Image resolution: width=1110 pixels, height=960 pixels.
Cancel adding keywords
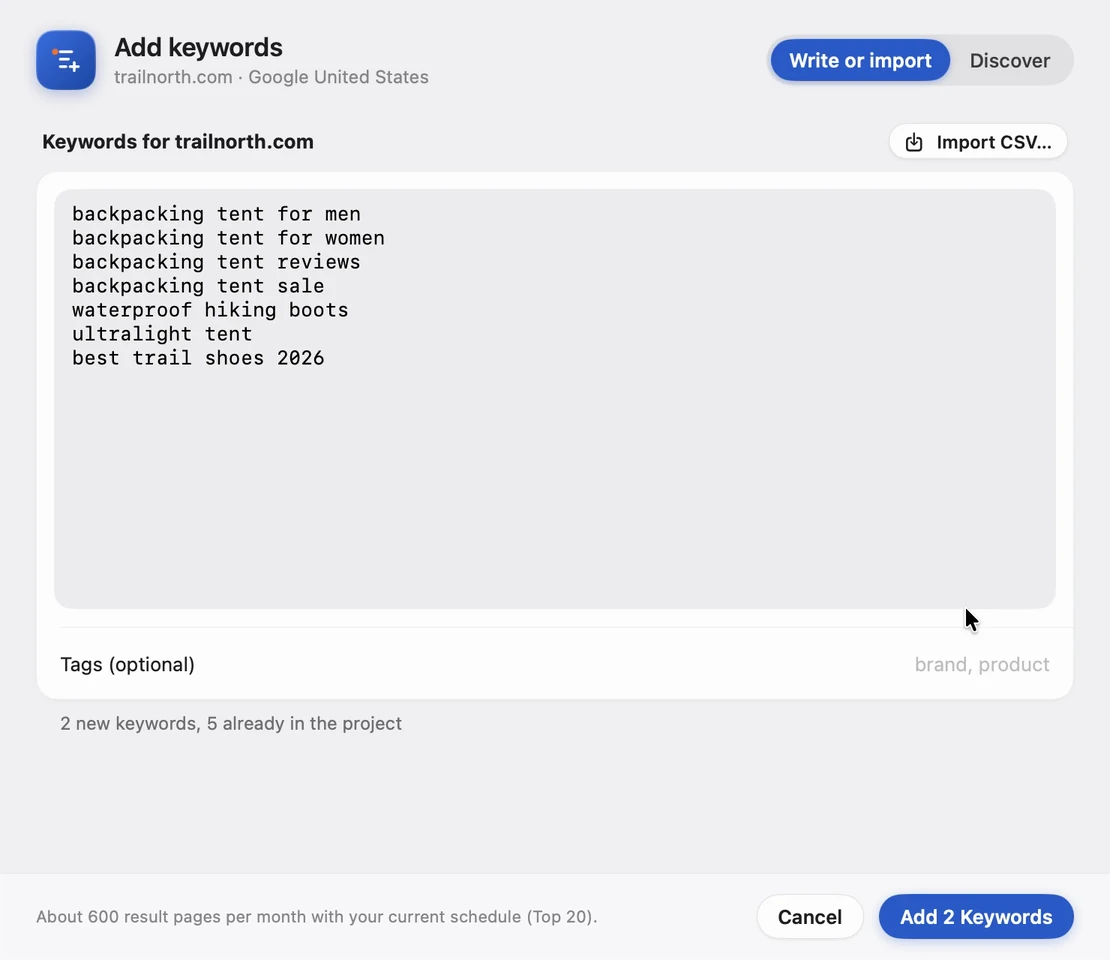click(809, 917)
